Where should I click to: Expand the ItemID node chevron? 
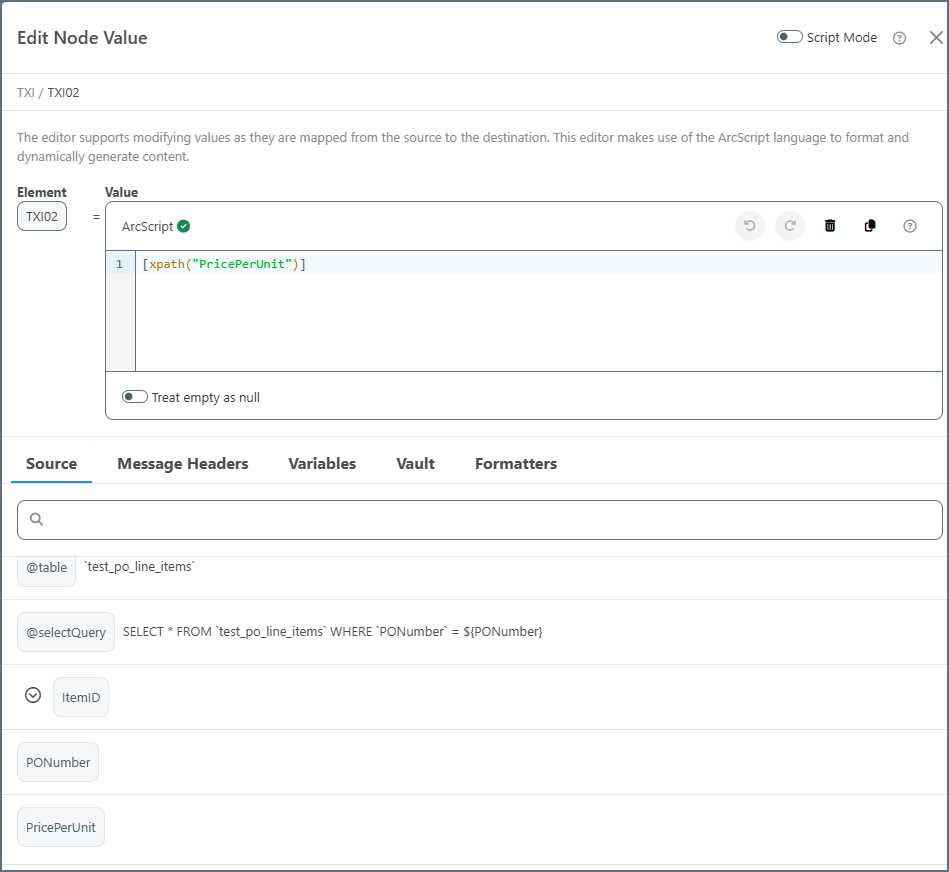coord(33,696)
